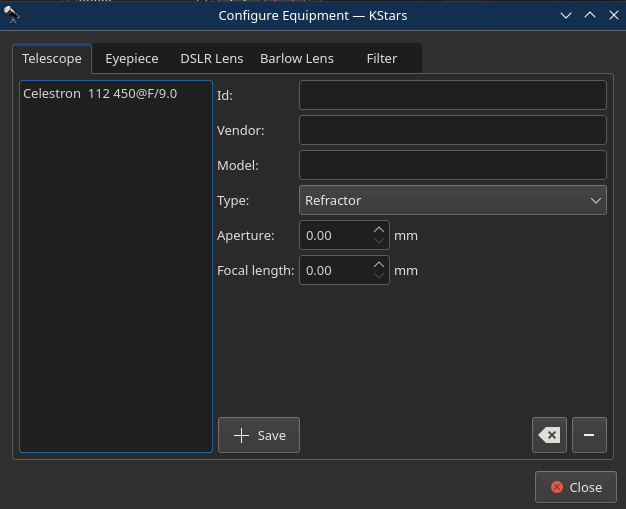Open the Type dropdown showing Refractor
626x509 pixels.
pyautogui.click(x=453, y=200)
